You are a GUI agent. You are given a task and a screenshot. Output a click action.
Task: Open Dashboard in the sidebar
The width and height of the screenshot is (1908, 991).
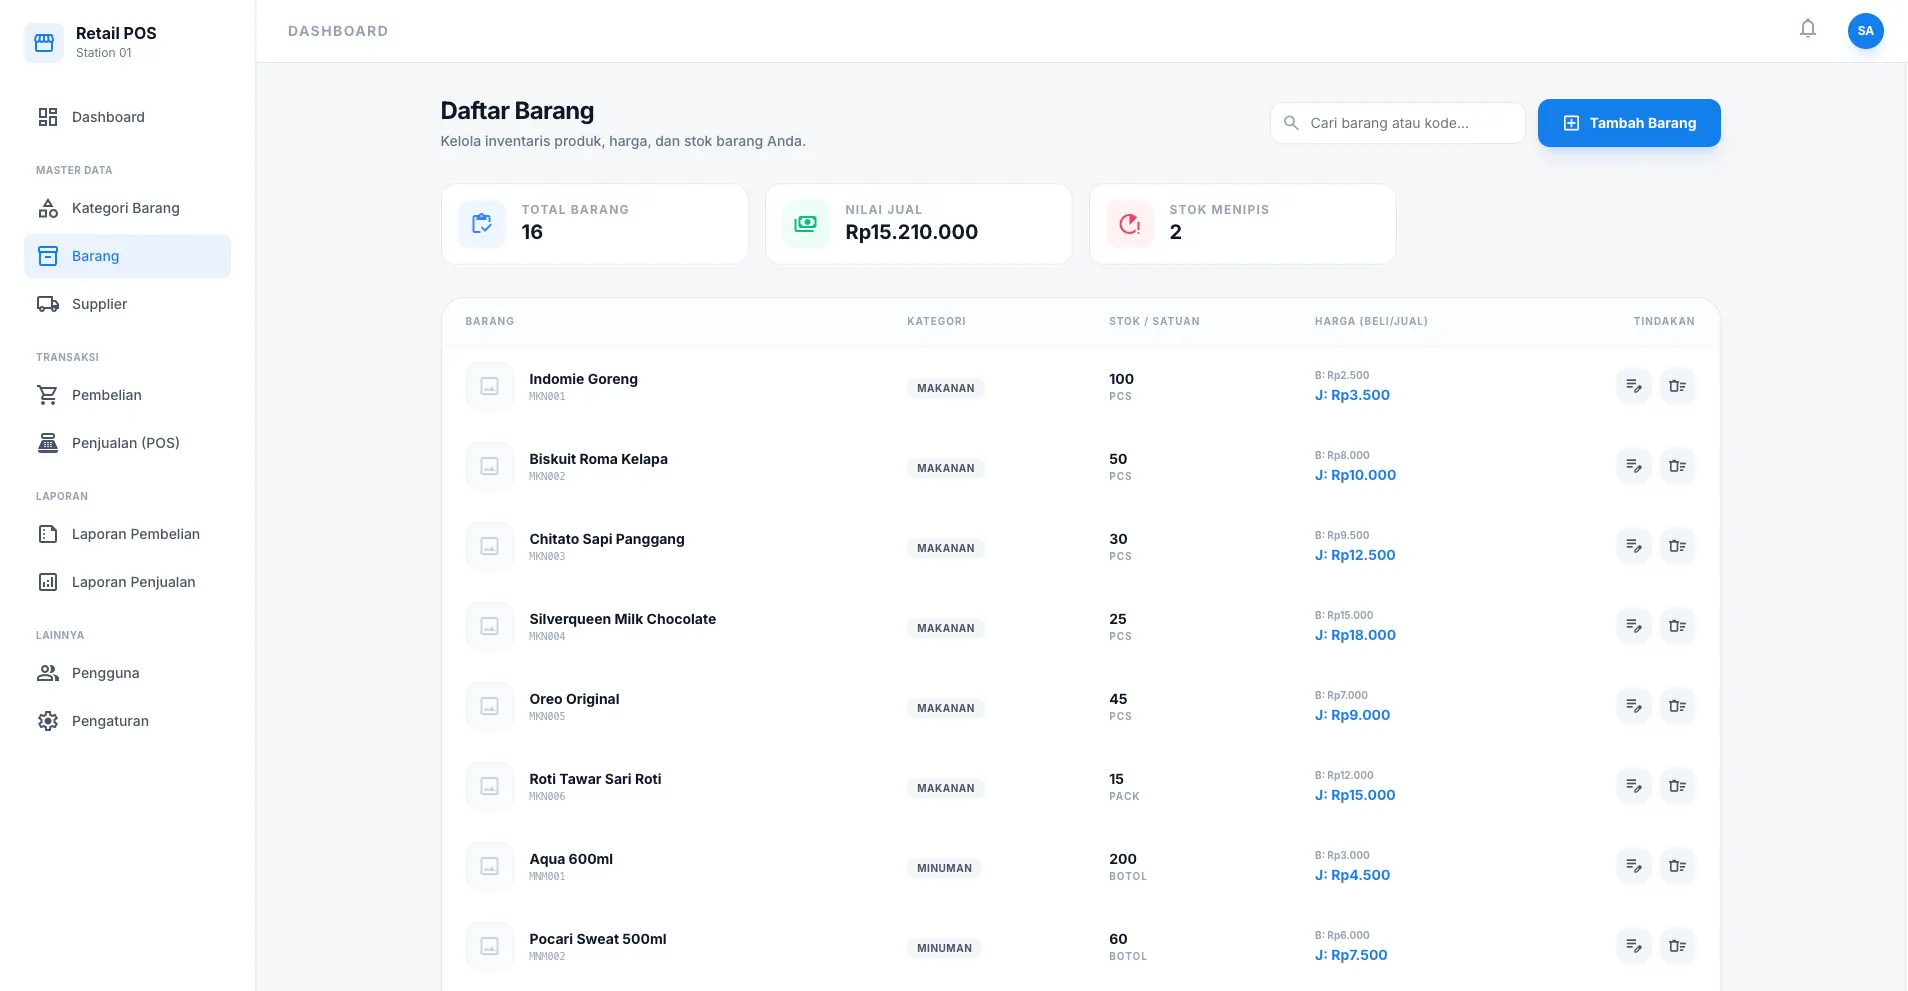(108, 117)
